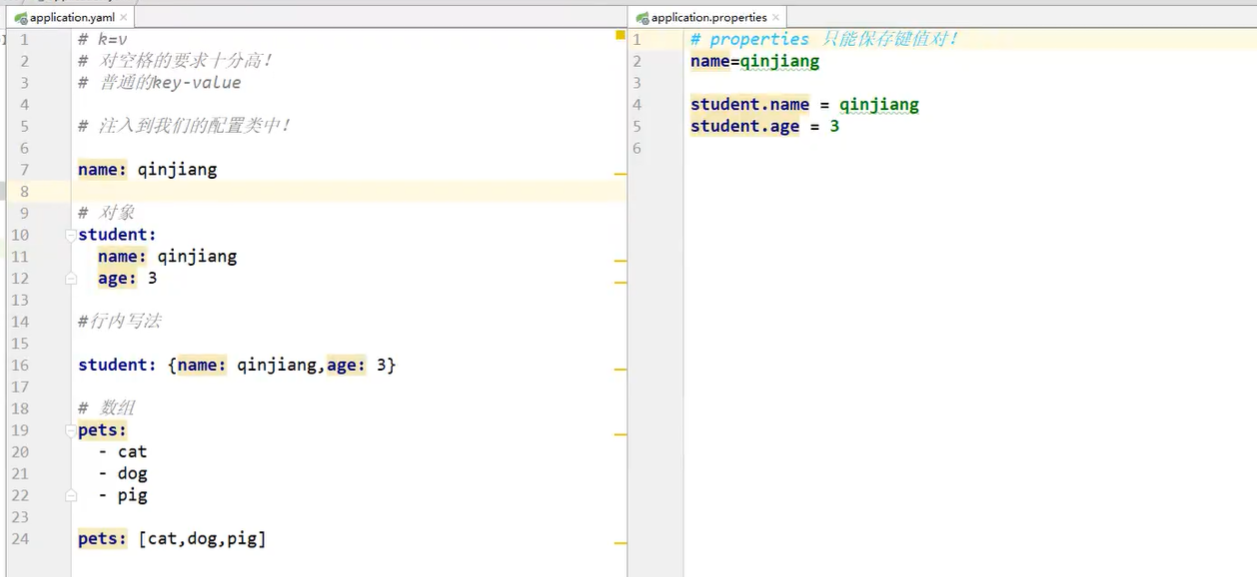Click the '# 数组' comment
The width and height of the screenshot is (1257, 577).
coord(106,408)
